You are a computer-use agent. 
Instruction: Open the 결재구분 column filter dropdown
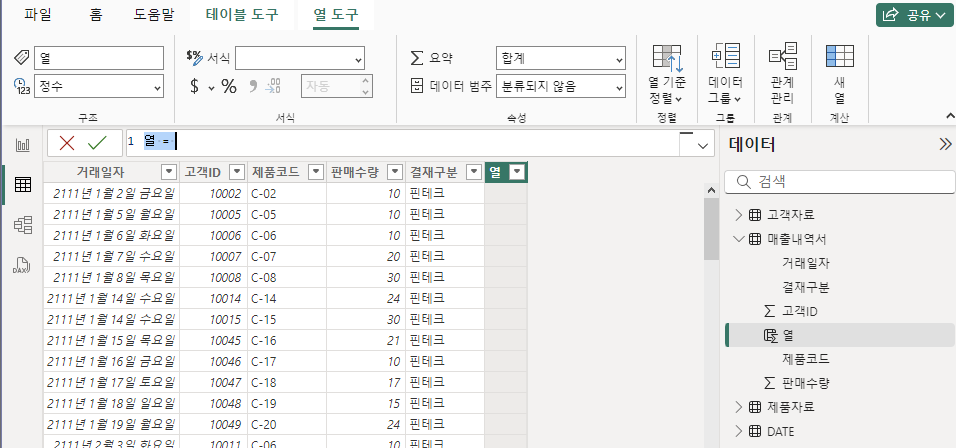pyautogui.click(x=474, y=172)
